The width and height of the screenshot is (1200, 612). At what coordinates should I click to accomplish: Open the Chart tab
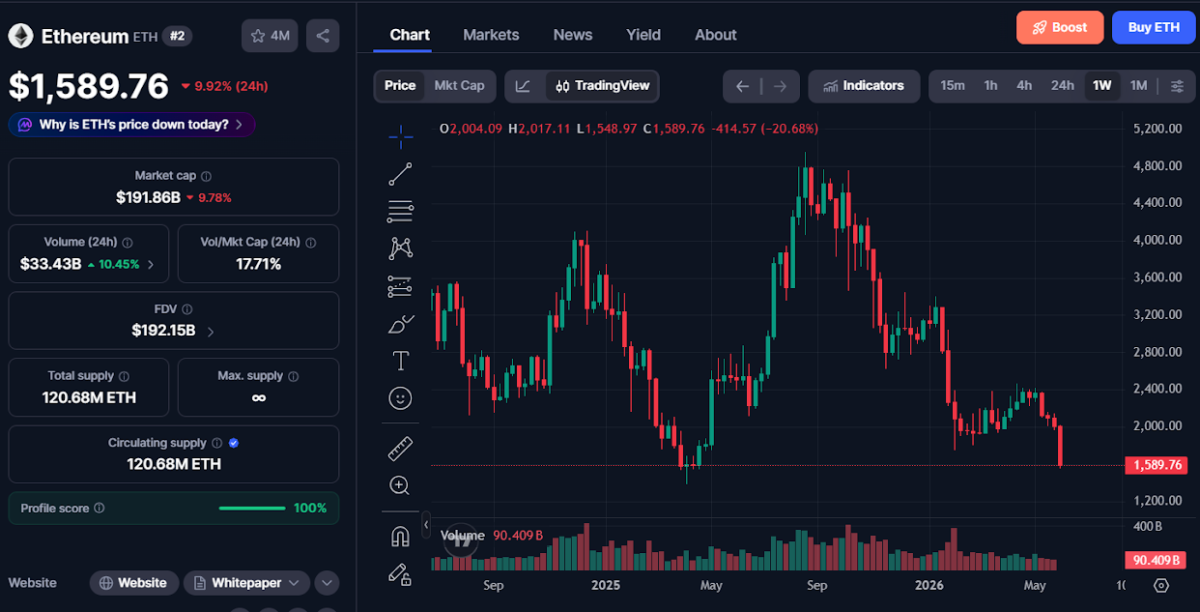pos(410,35)
